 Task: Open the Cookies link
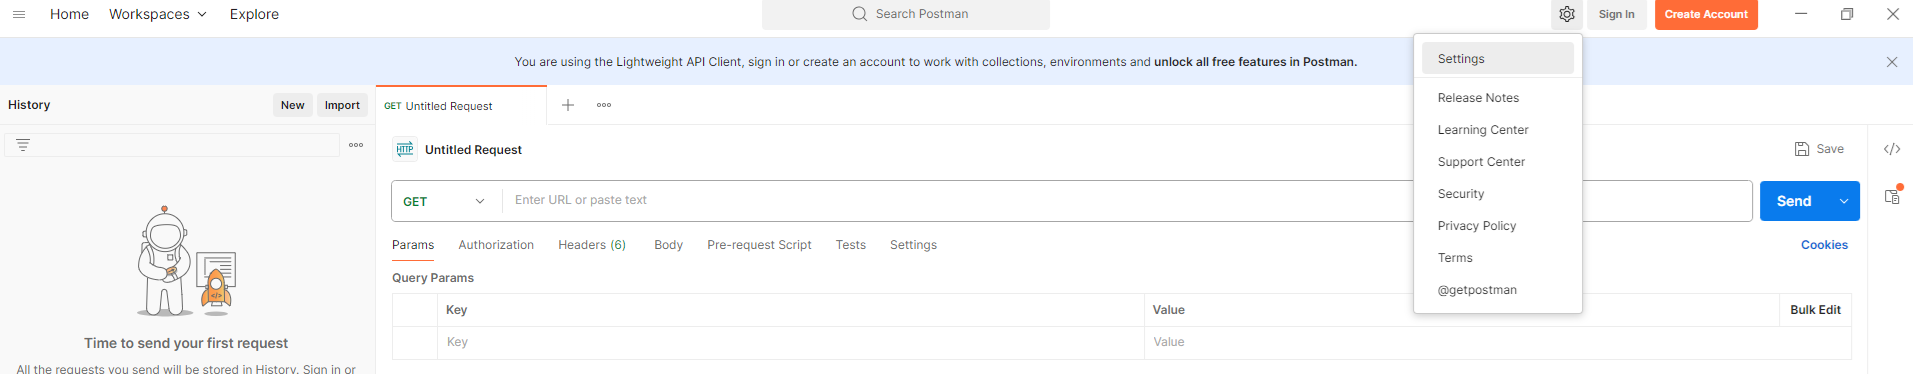click(x=1824, y=245)
